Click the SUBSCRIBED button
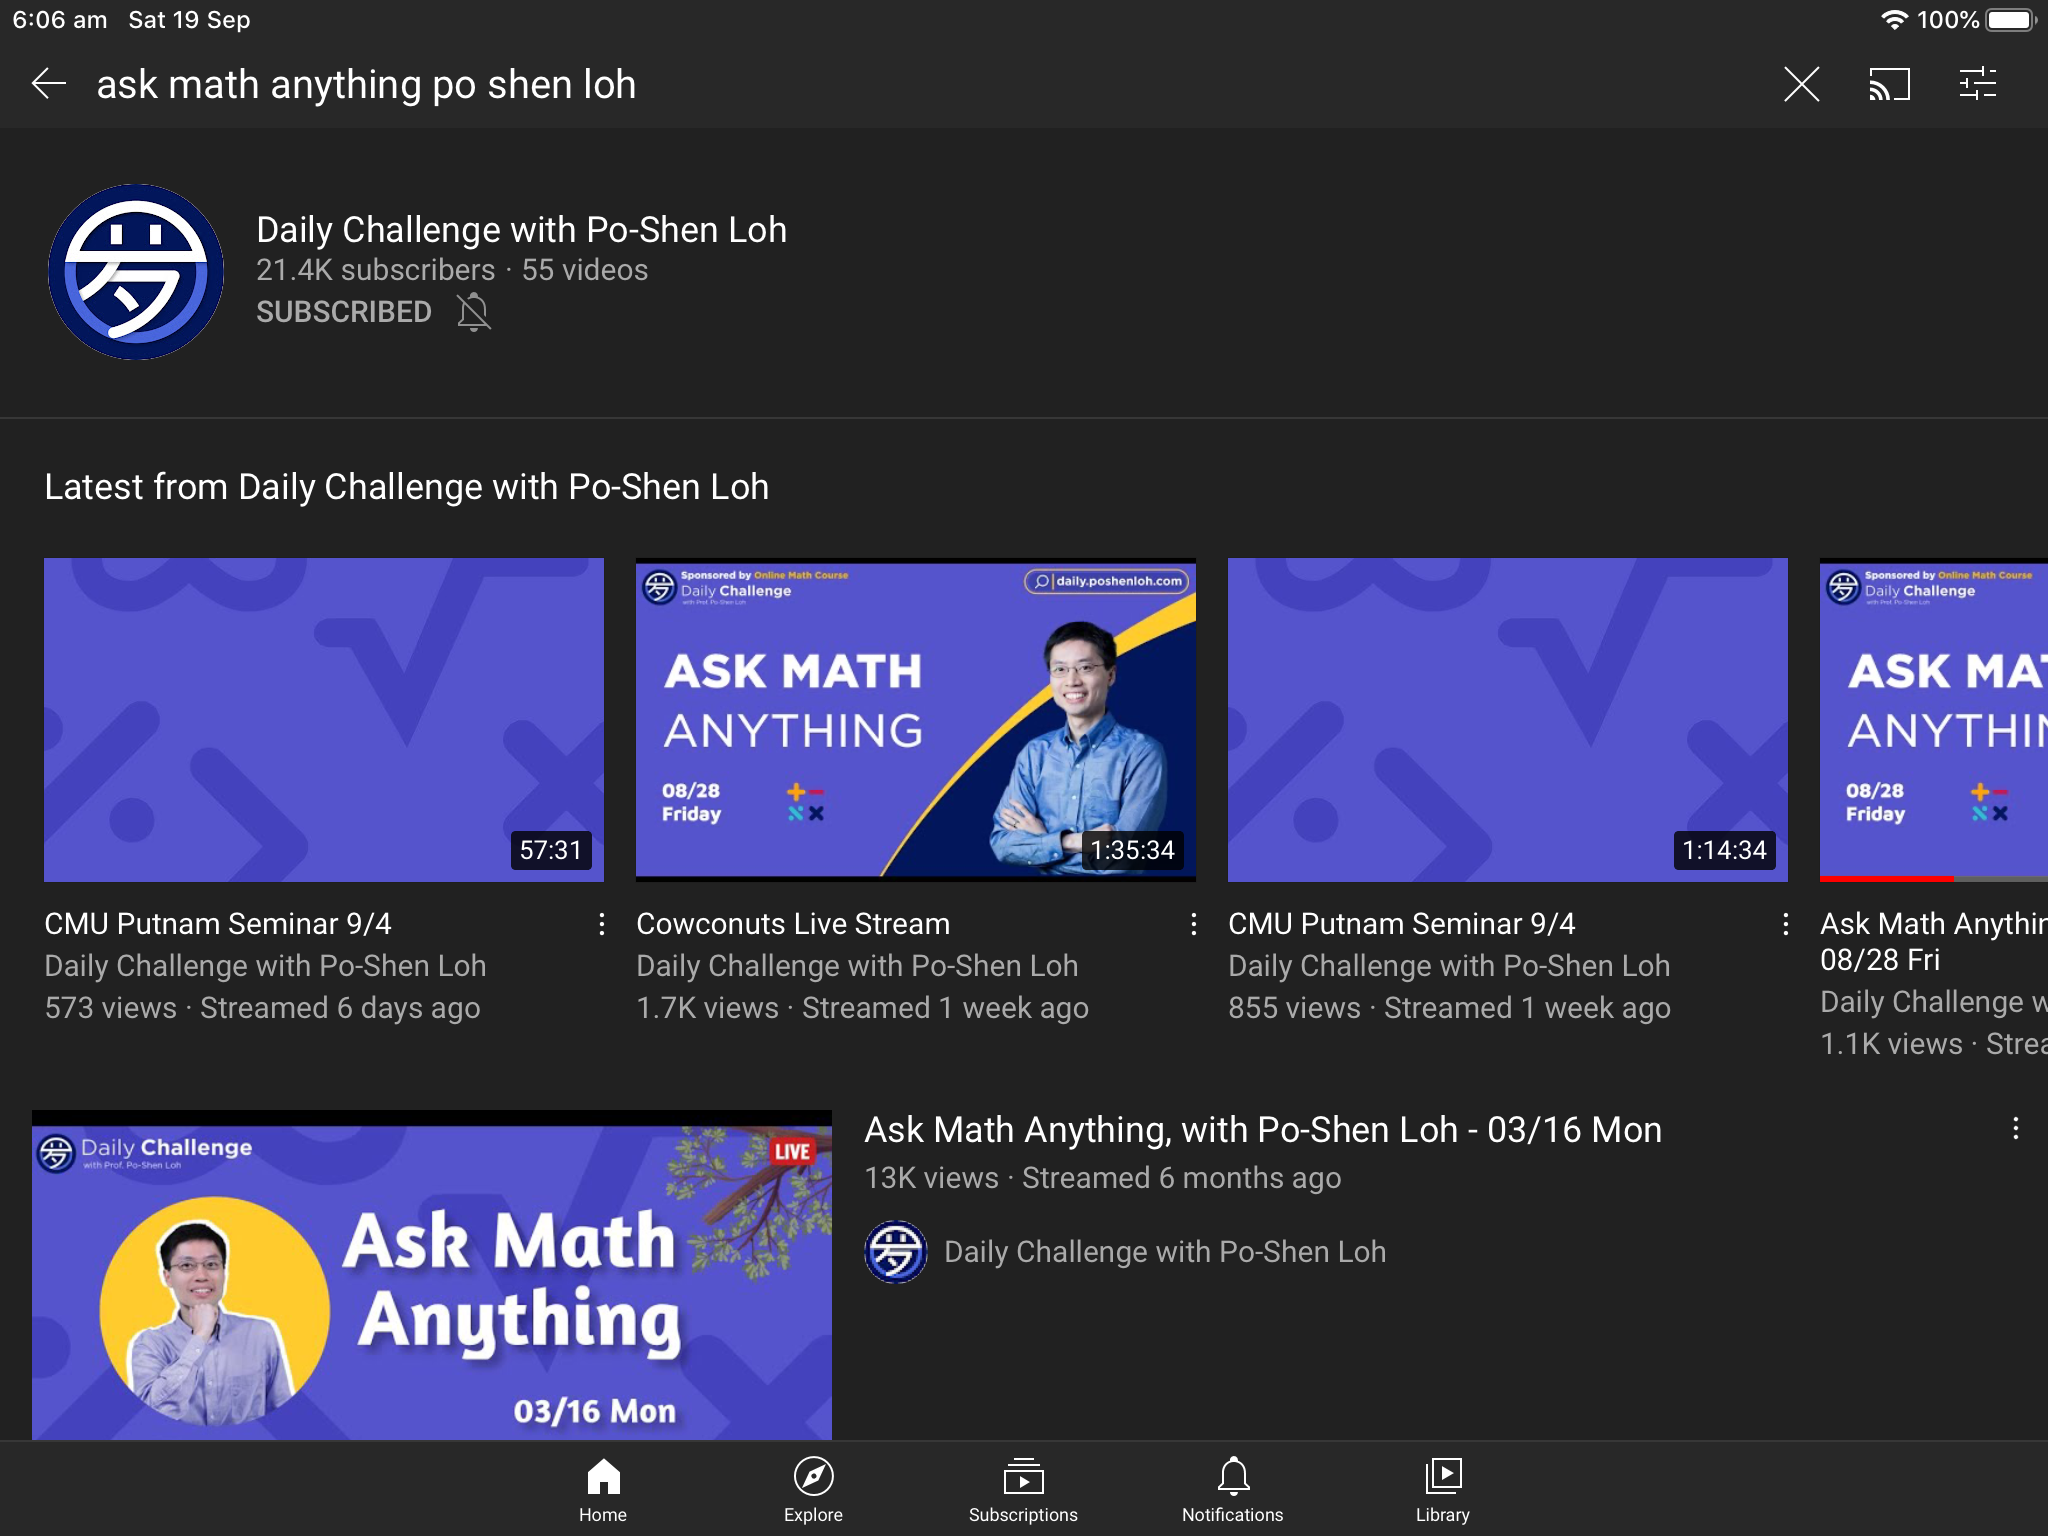This screenshot has width=2048, height=1536. 344,312
